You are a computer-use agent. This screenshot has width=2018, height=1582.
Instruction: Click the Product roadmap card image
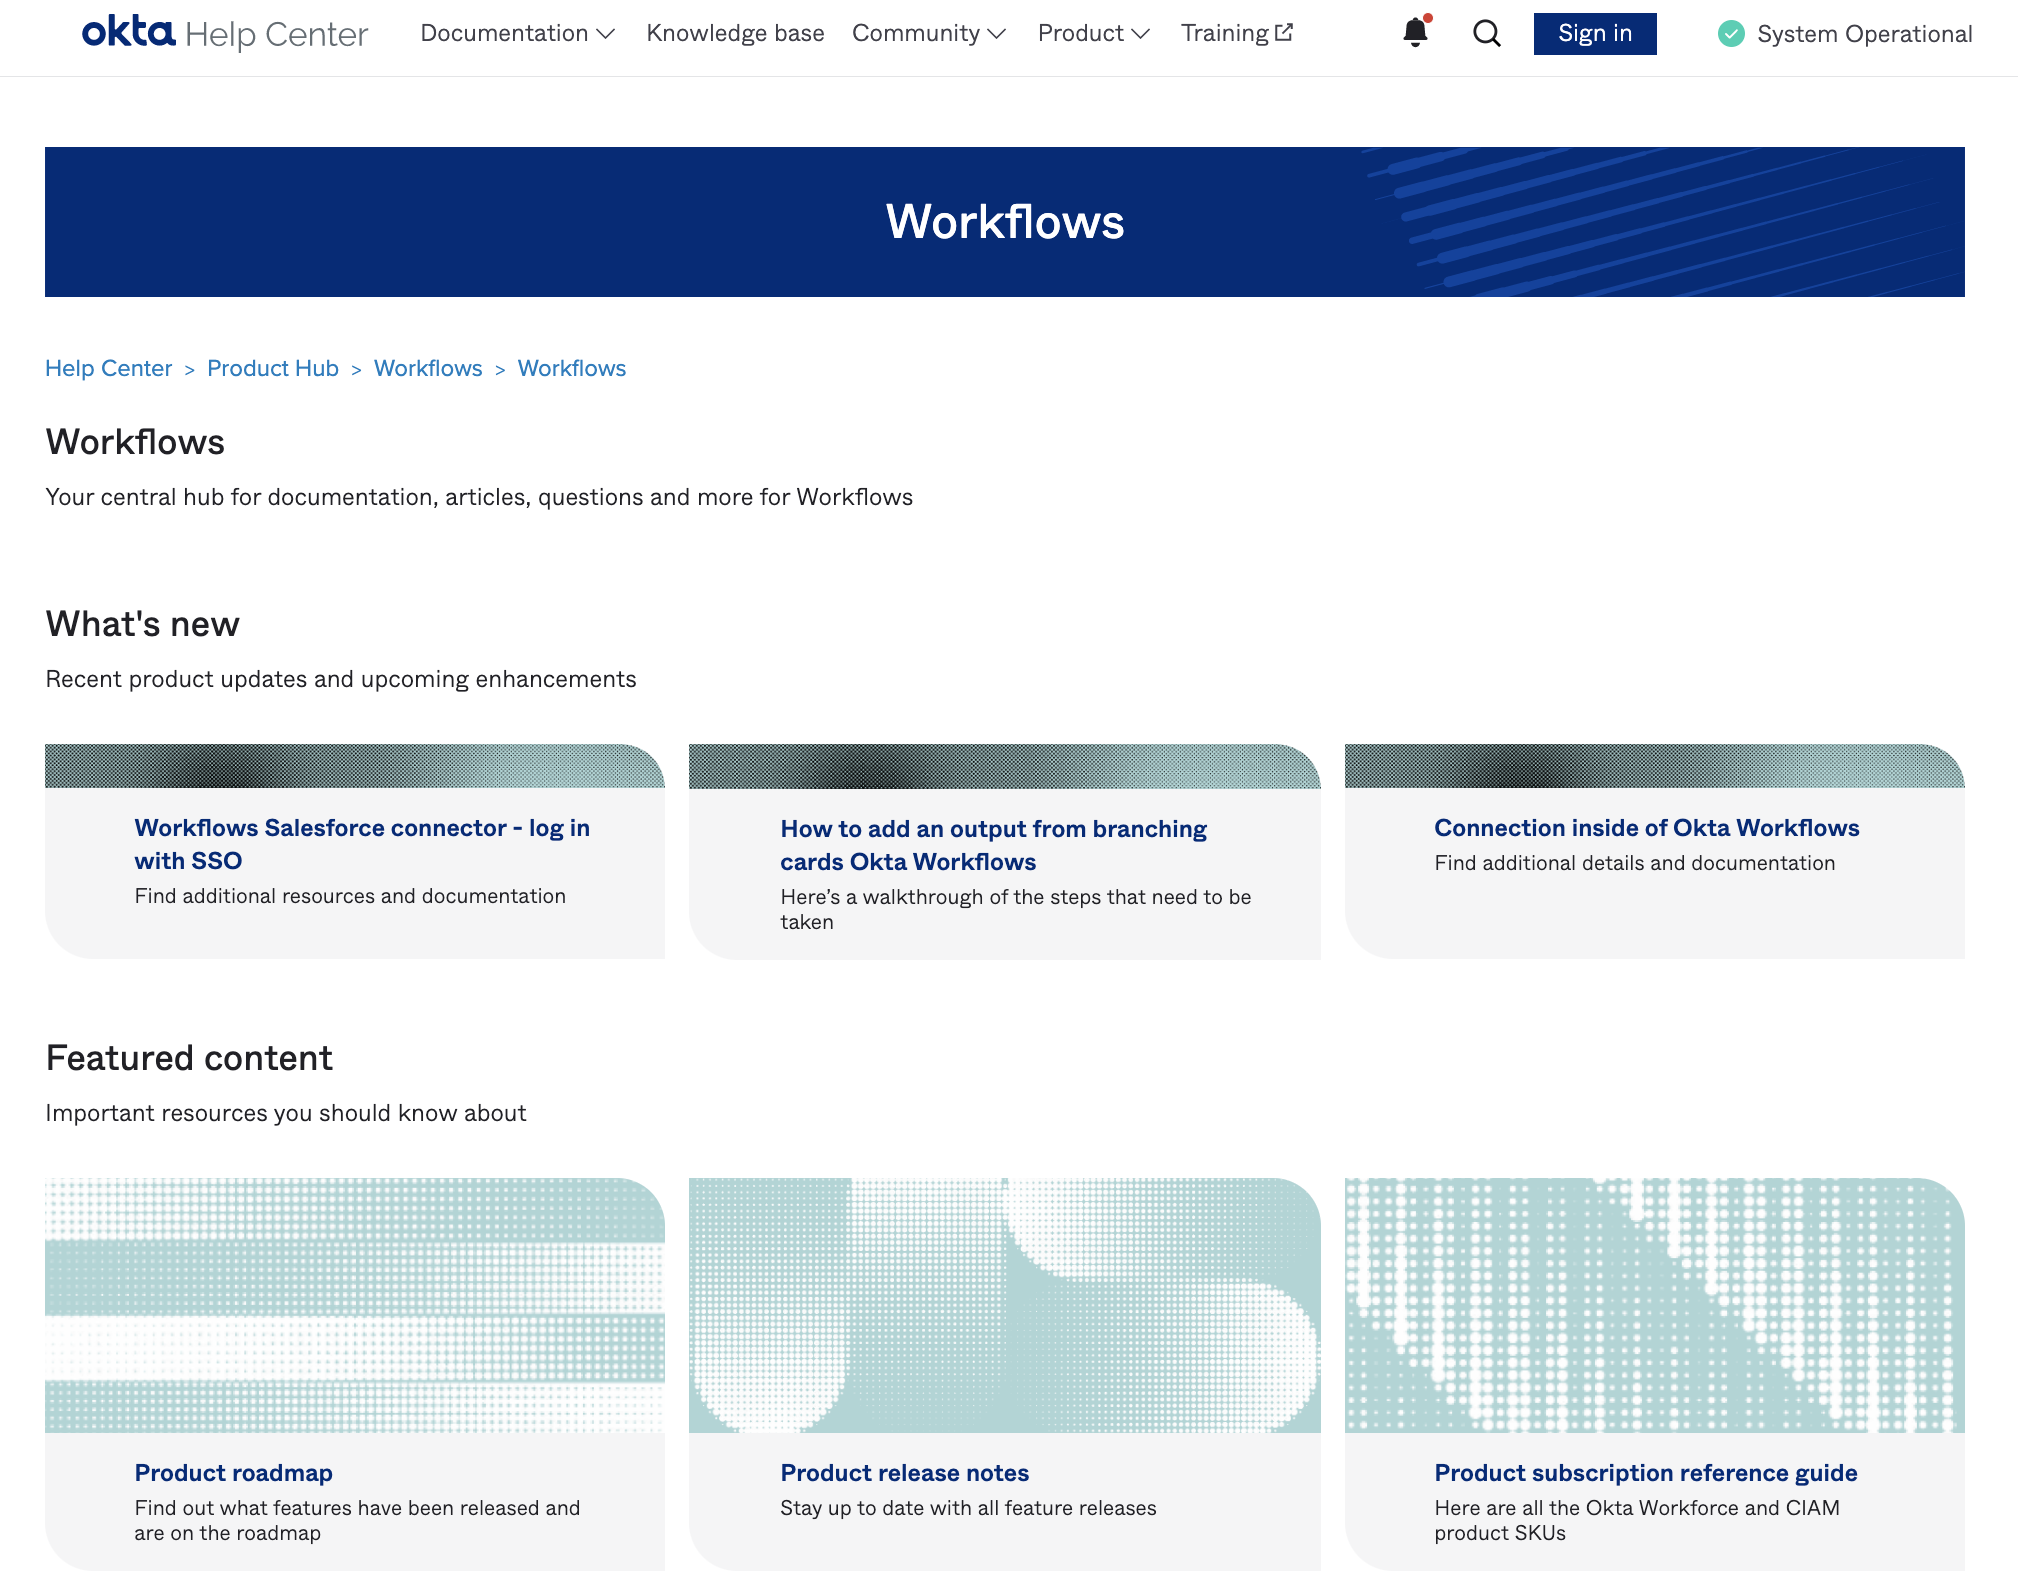pos(355,1305)
